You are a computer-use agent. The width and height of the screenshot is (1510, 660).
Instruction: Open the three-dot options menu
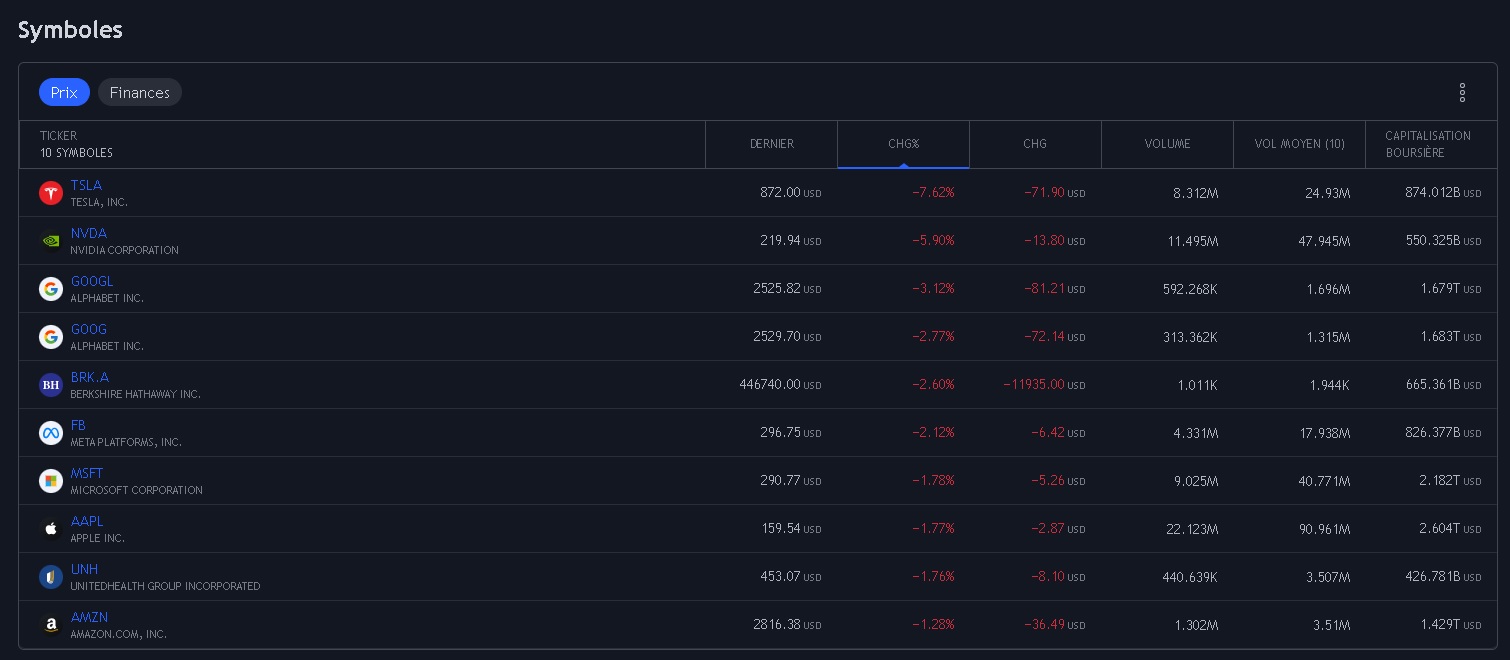(1462, 93)
